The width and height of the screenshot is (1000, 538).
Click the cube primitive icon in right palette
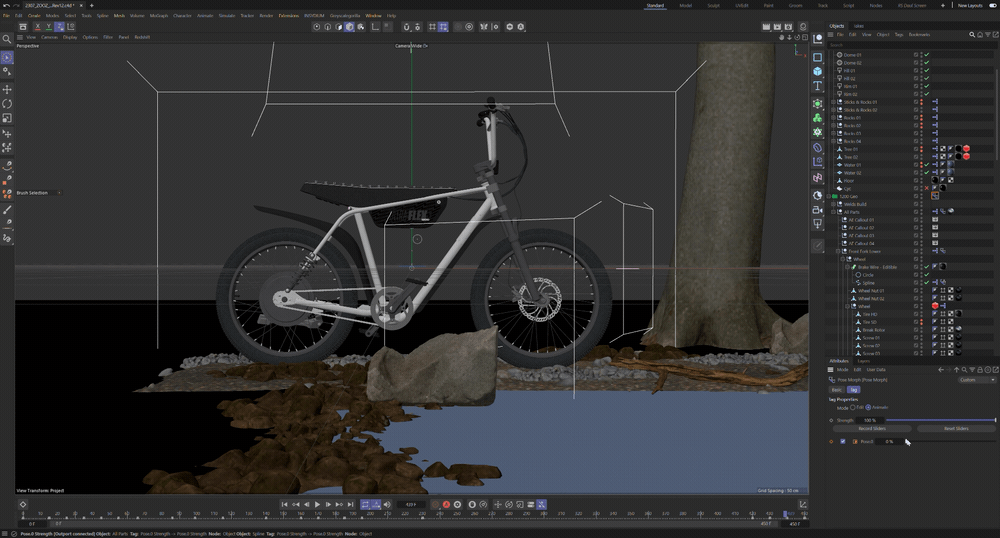(x=818, y=71)
